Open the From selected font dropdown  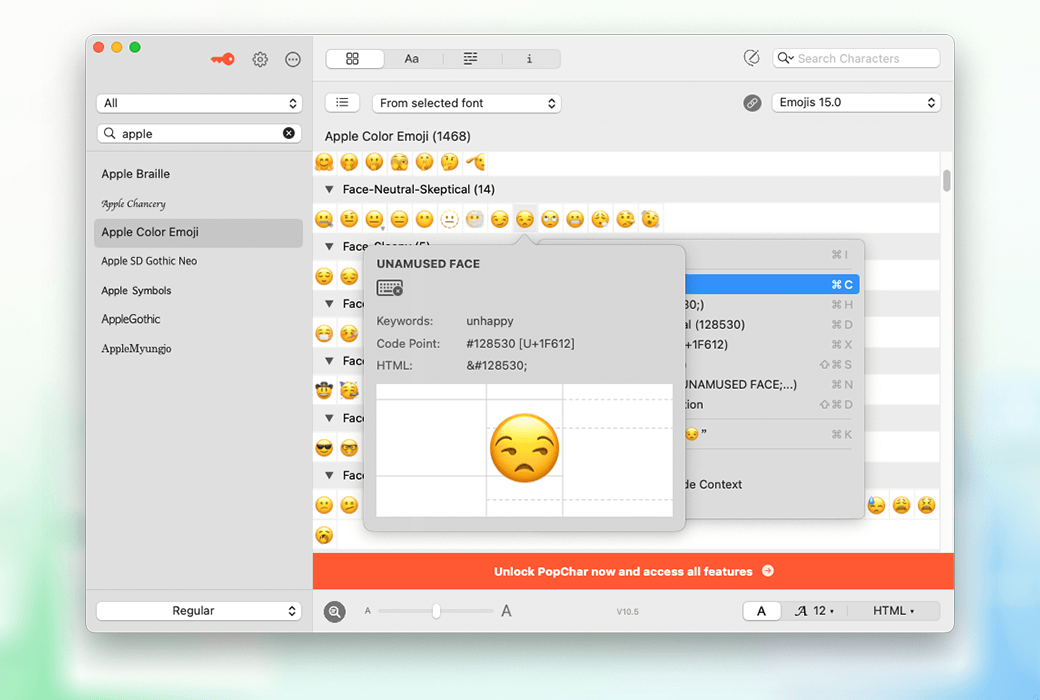pyautogui.click(x=466, y=103)
